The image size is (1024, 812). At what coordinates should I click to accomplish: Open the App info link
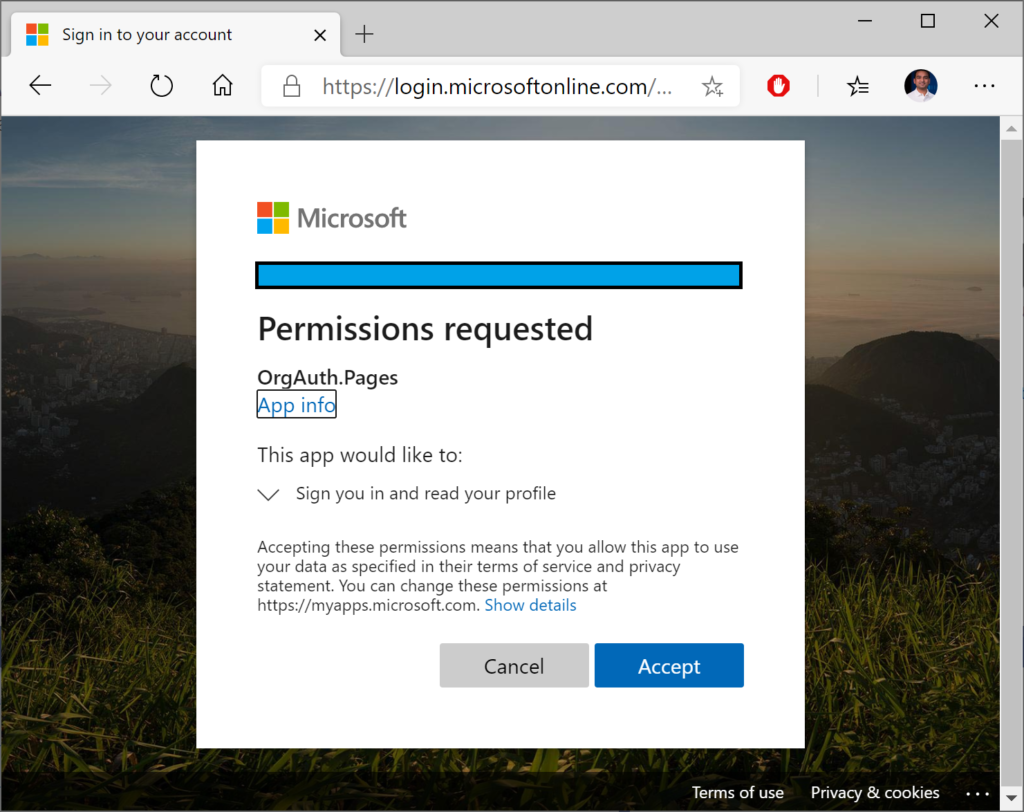pyautogui.click(x=296, y=404)
